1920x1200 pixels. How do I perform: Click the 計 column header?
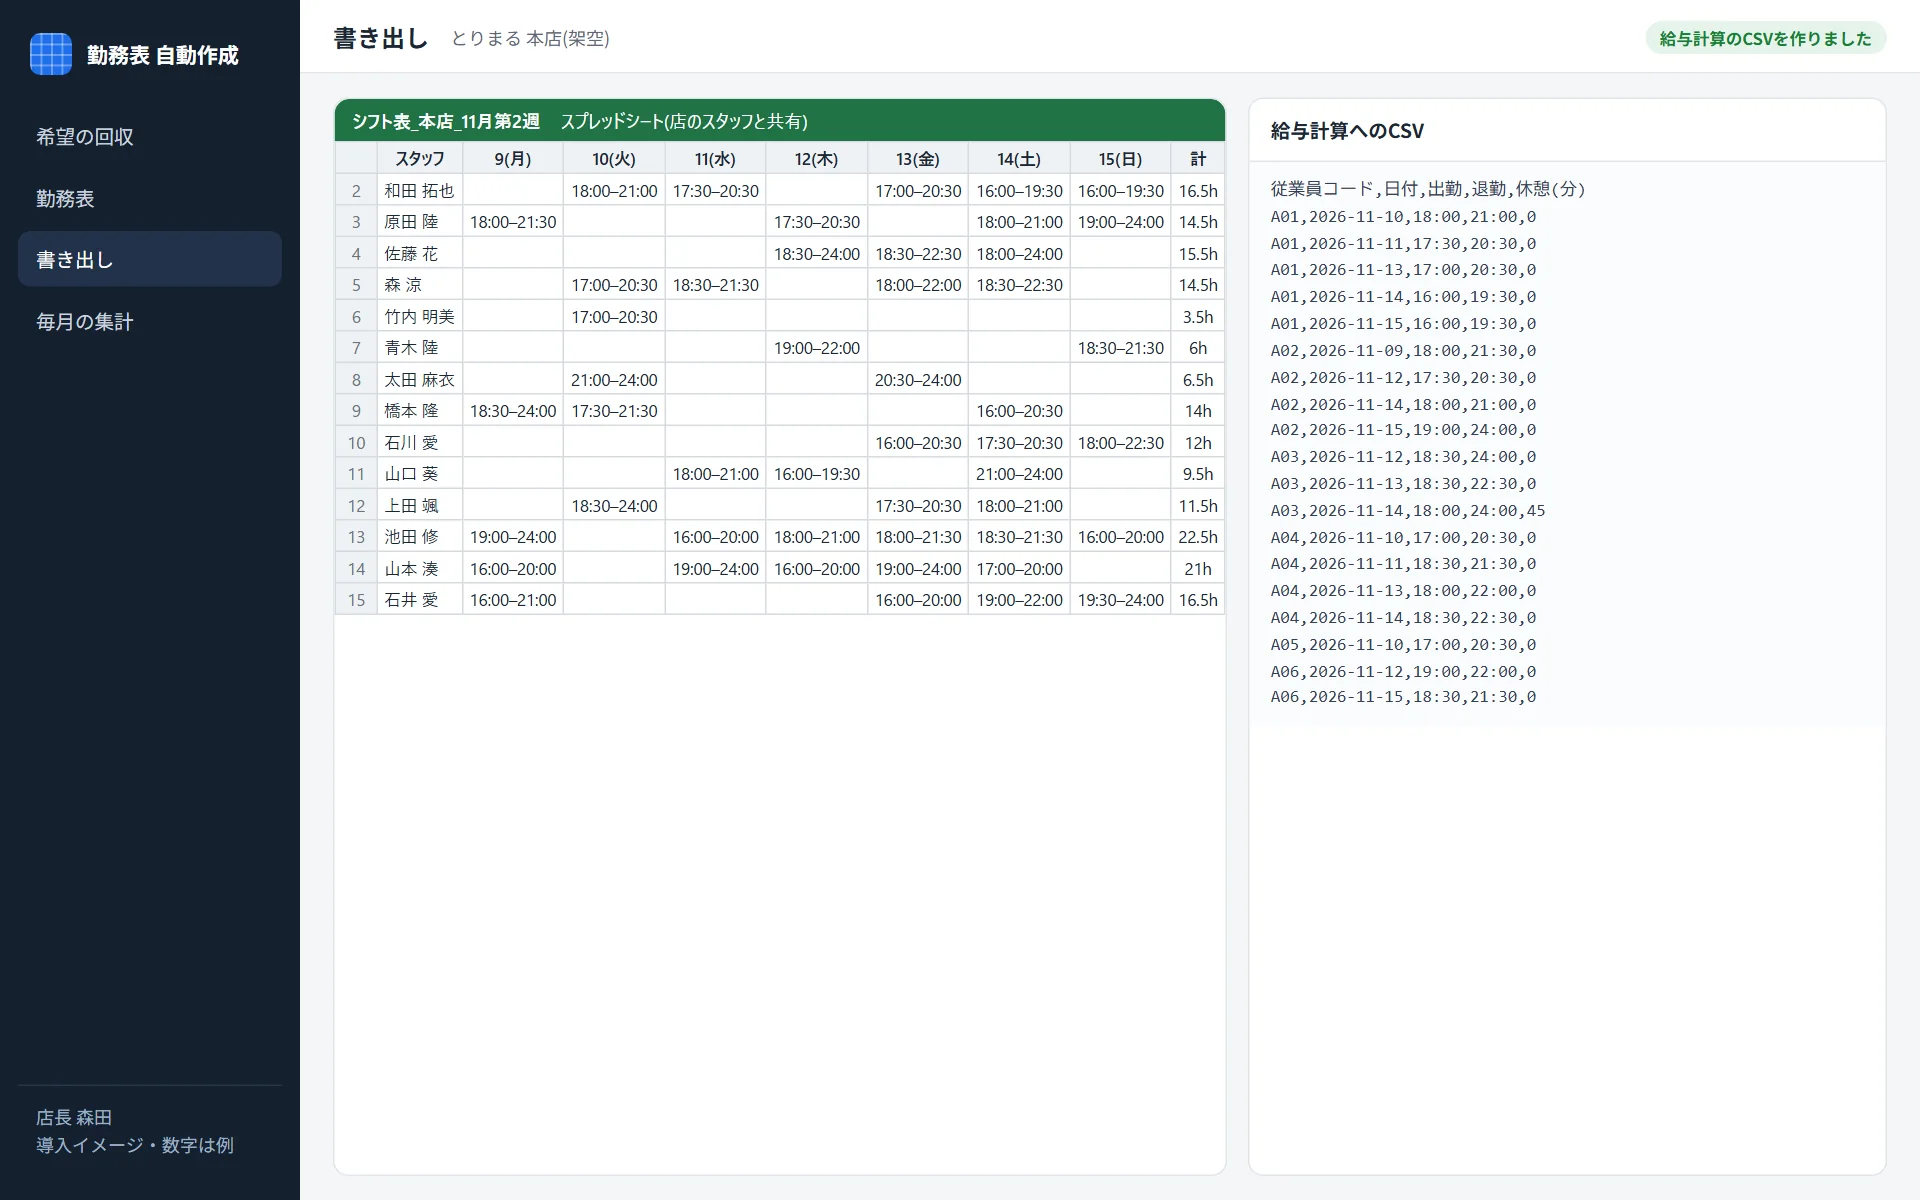pos(1198,158)
